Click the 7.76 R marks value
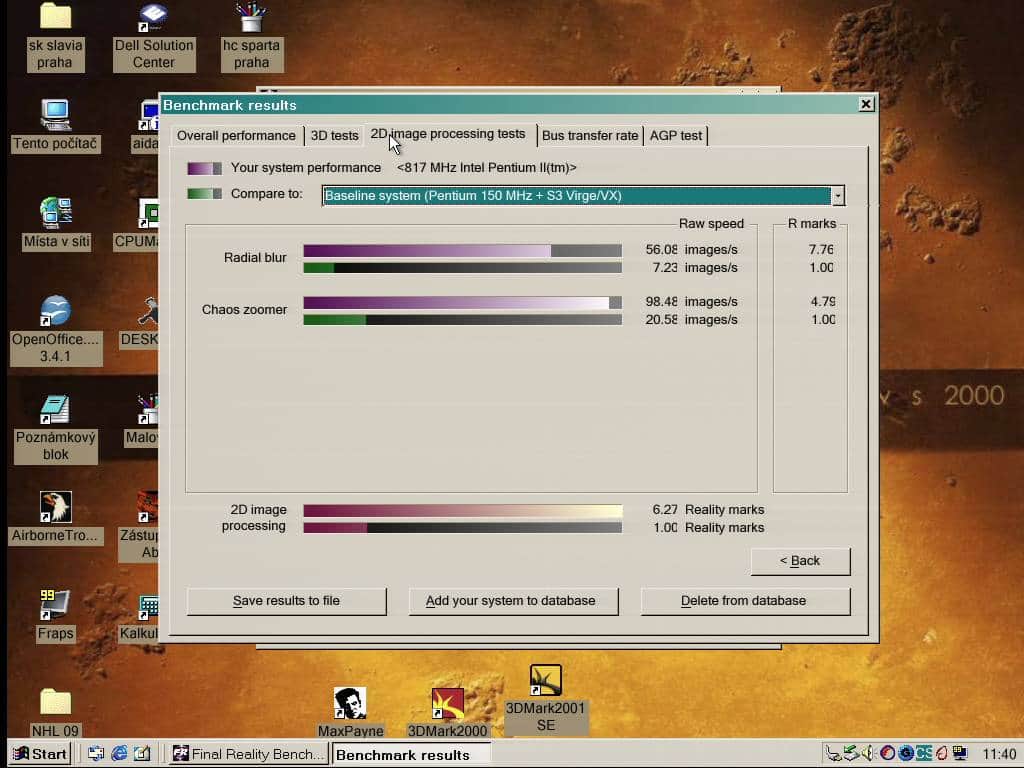Screen dimensions: 1024x768 click(x=821, y=249)
